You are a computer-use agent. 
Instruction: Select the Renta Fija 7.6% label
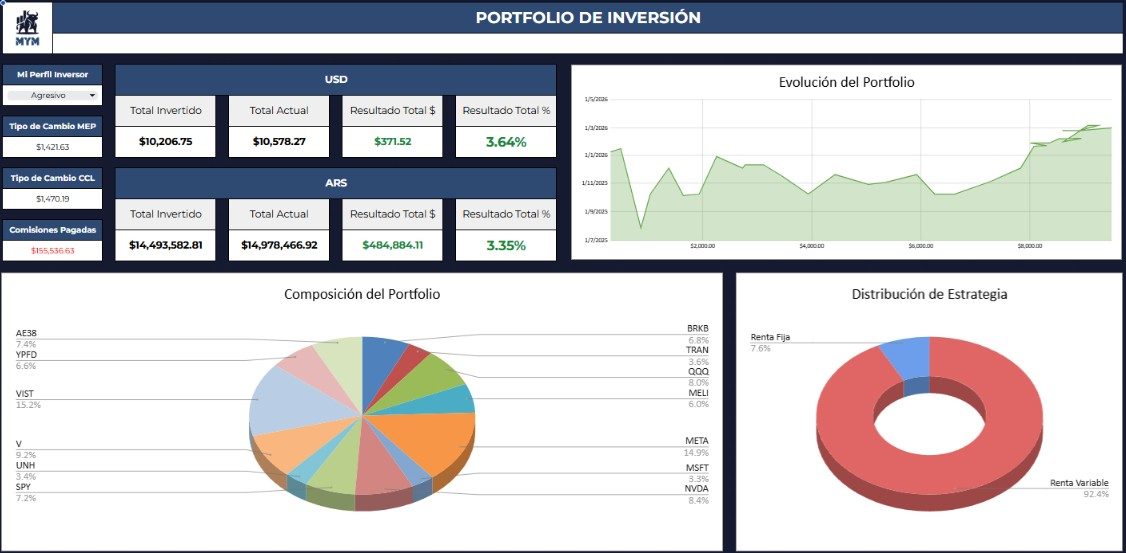(770, 342)
